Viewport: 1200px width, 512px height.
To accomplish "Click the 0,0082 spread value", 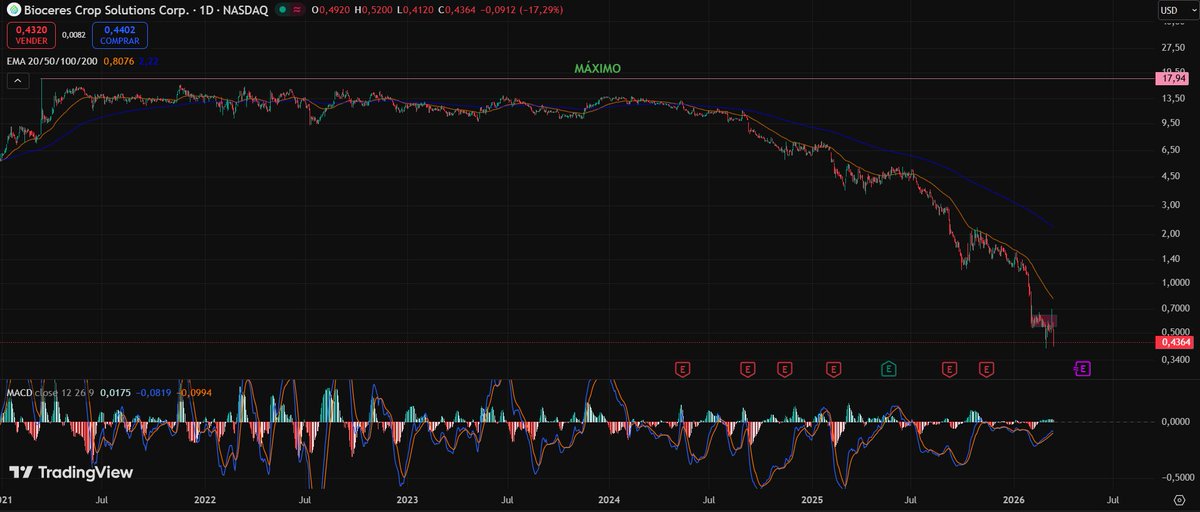I will (x=73, y=35).
